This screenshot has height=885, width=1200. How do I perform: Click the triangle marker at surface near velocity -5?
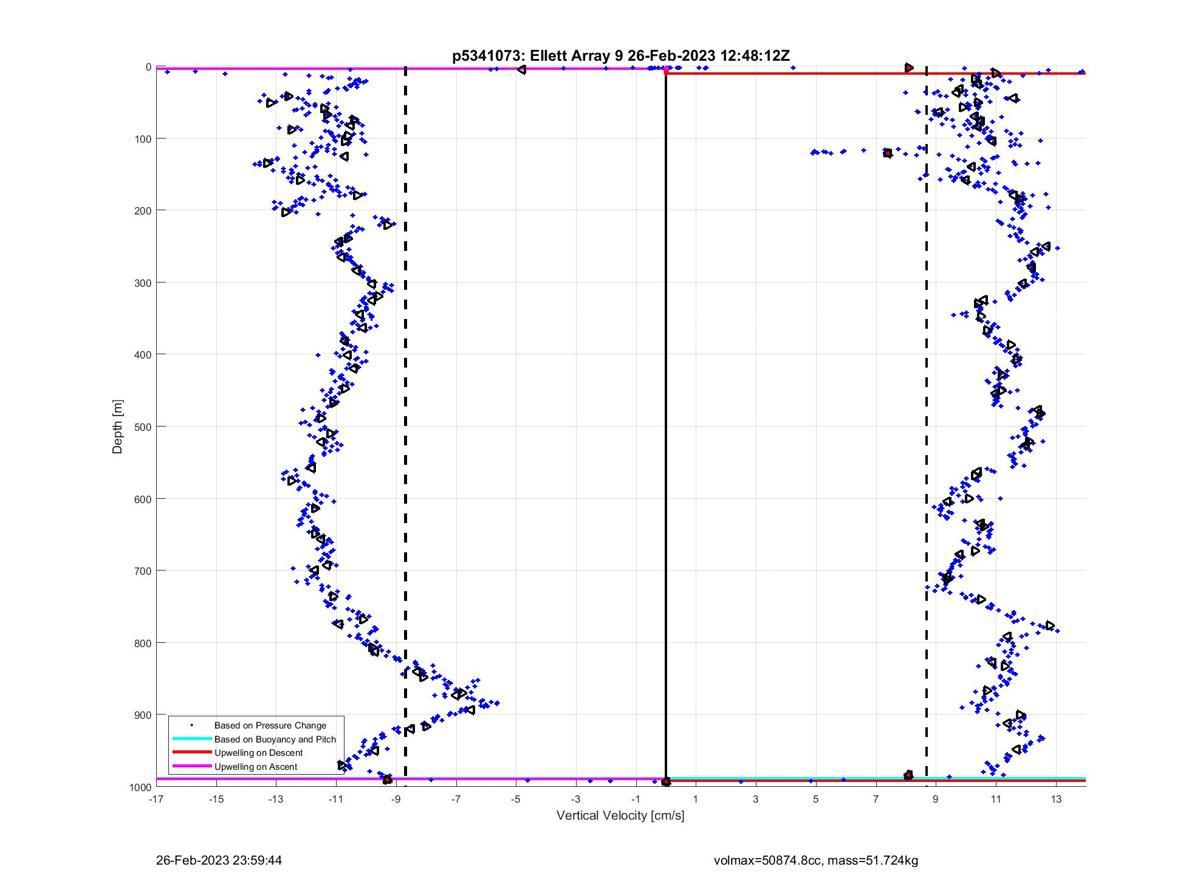pos(521,69)
